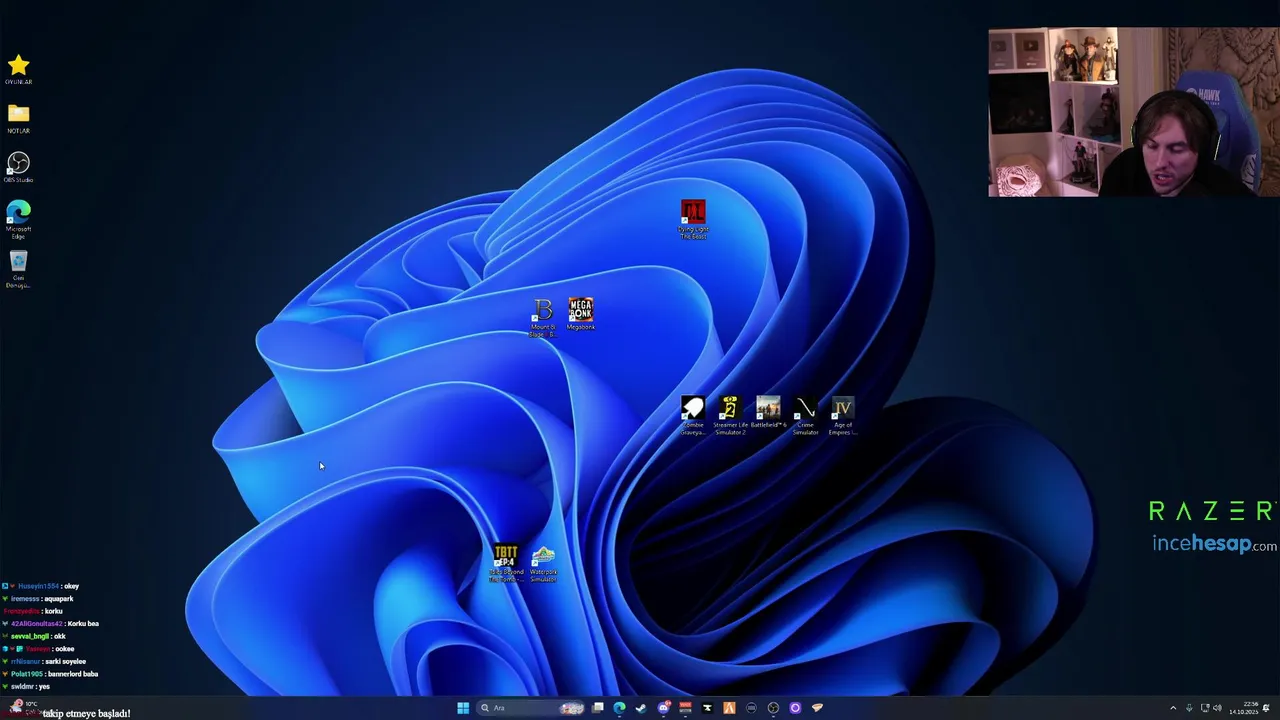Open Steam from the taskbar
Screen dimensions: 1280x720
(641, 708)
